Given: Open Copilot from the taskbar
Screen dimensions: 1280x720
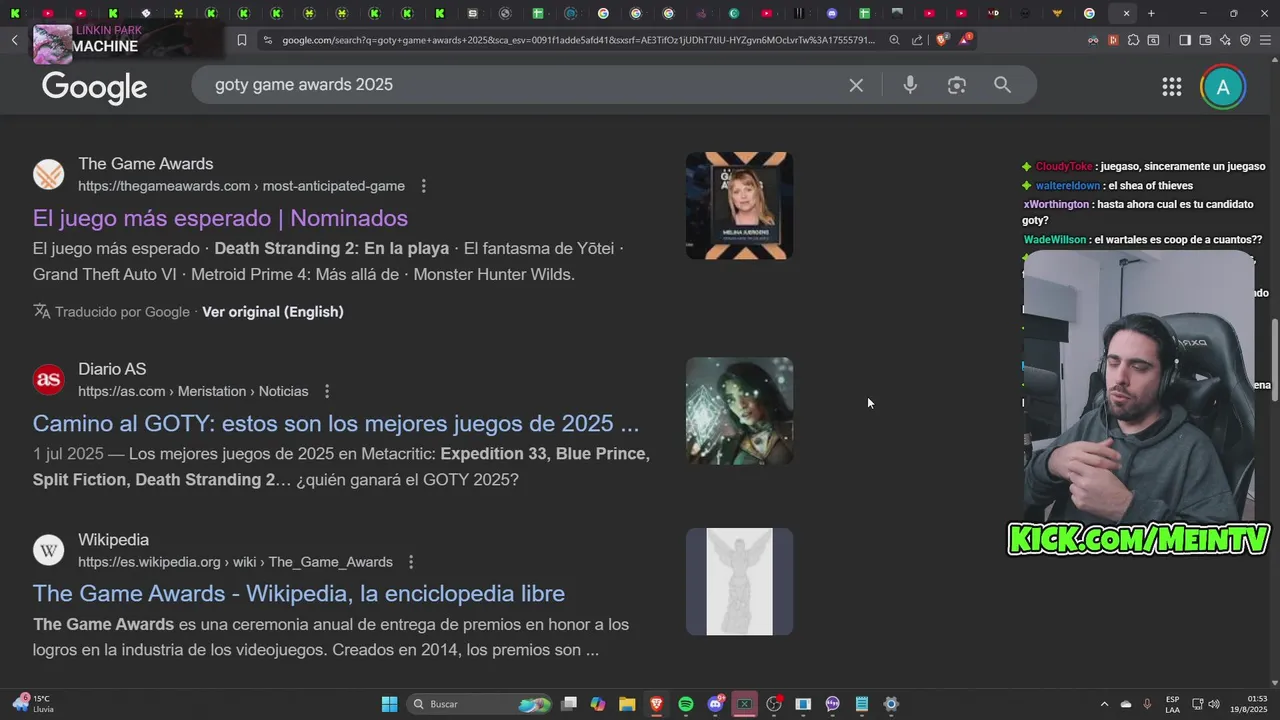Looking at the screenshot, I should point(598,704).
